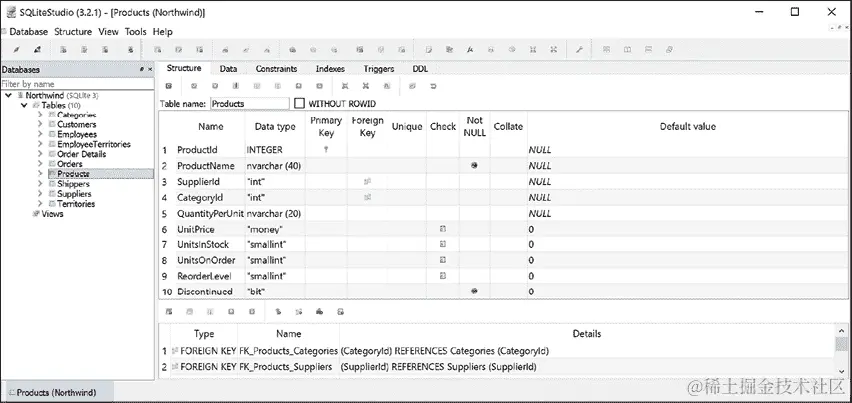852x403 pixels.
Task: Expand the Suppliers table node
Action: point(40,193)
